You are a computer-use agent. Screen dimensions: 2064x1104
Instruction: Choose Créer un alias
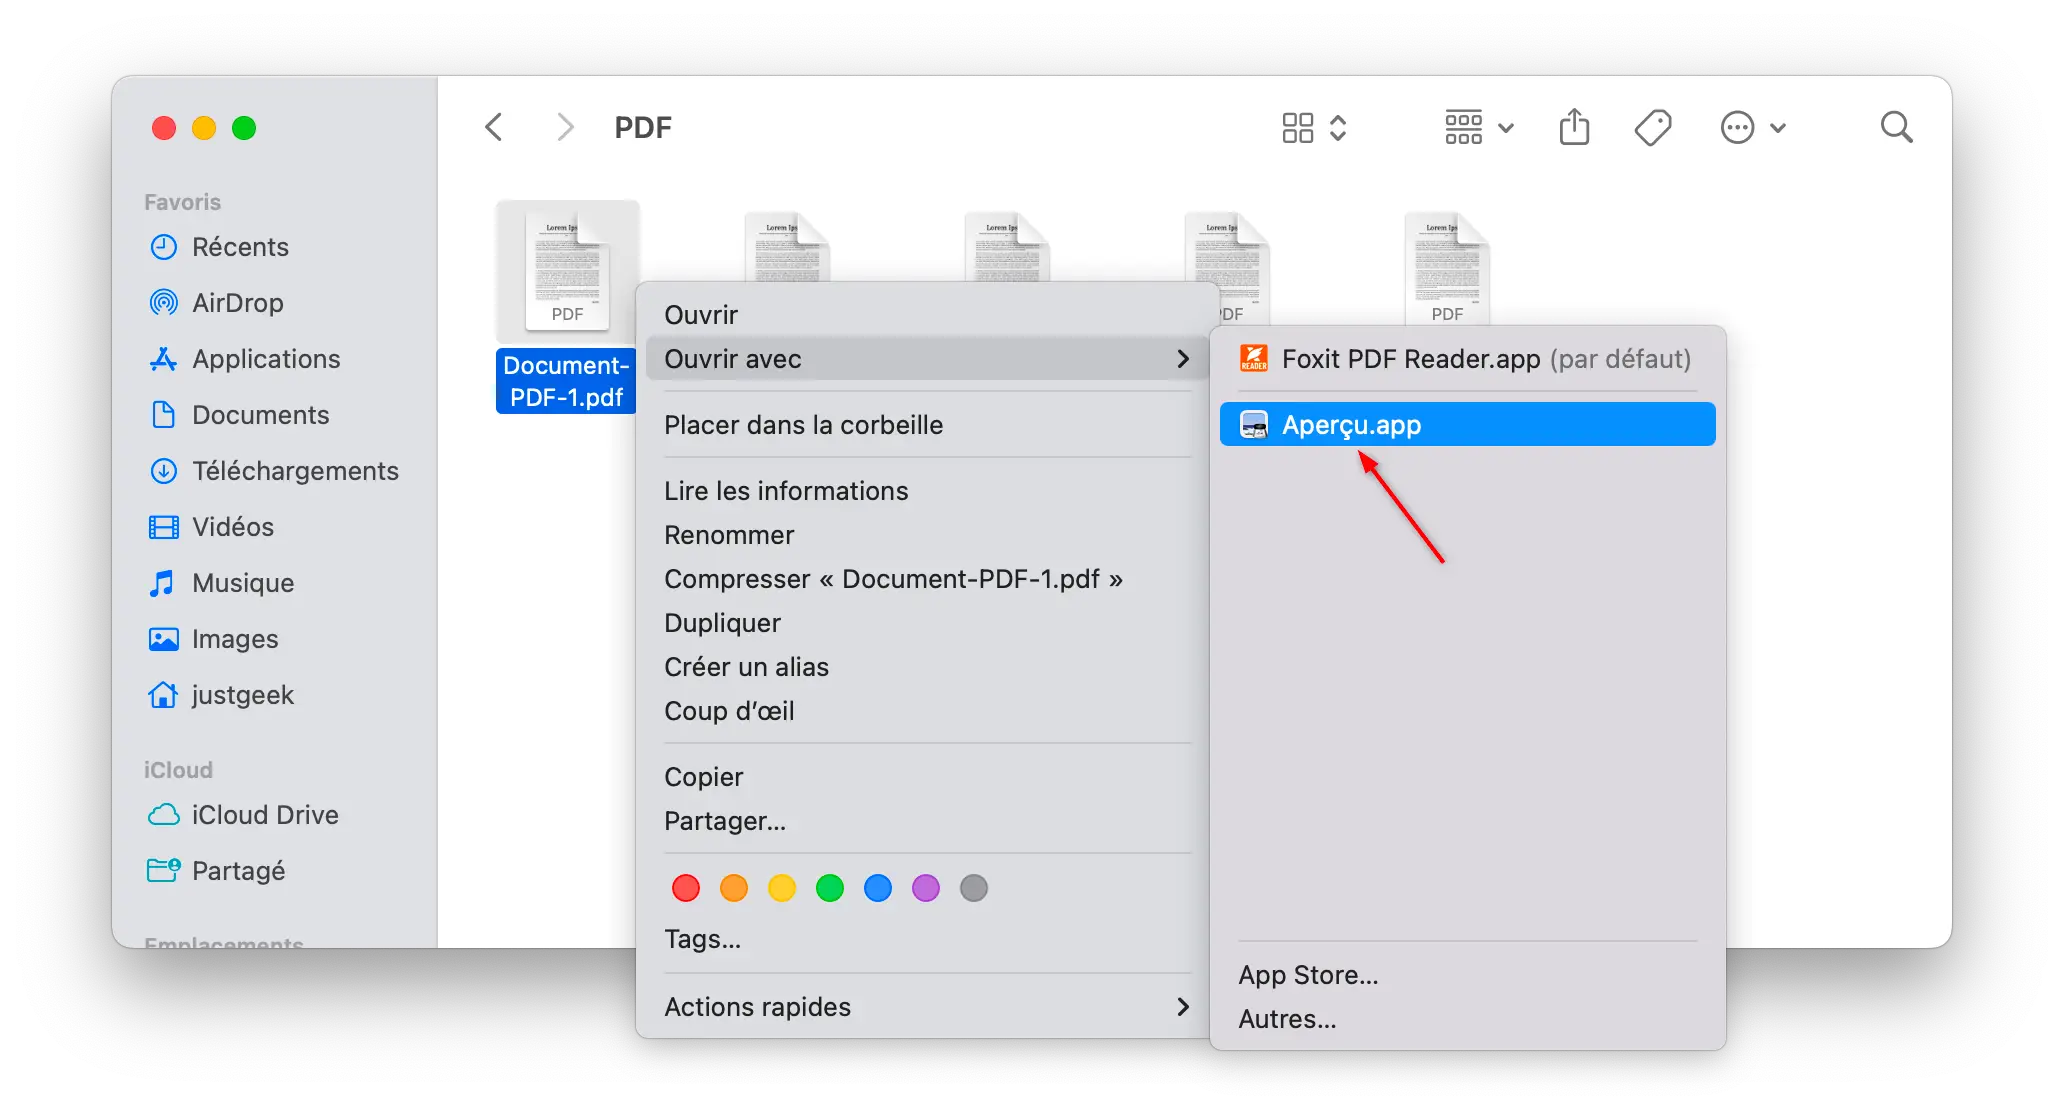pos(927,667)
